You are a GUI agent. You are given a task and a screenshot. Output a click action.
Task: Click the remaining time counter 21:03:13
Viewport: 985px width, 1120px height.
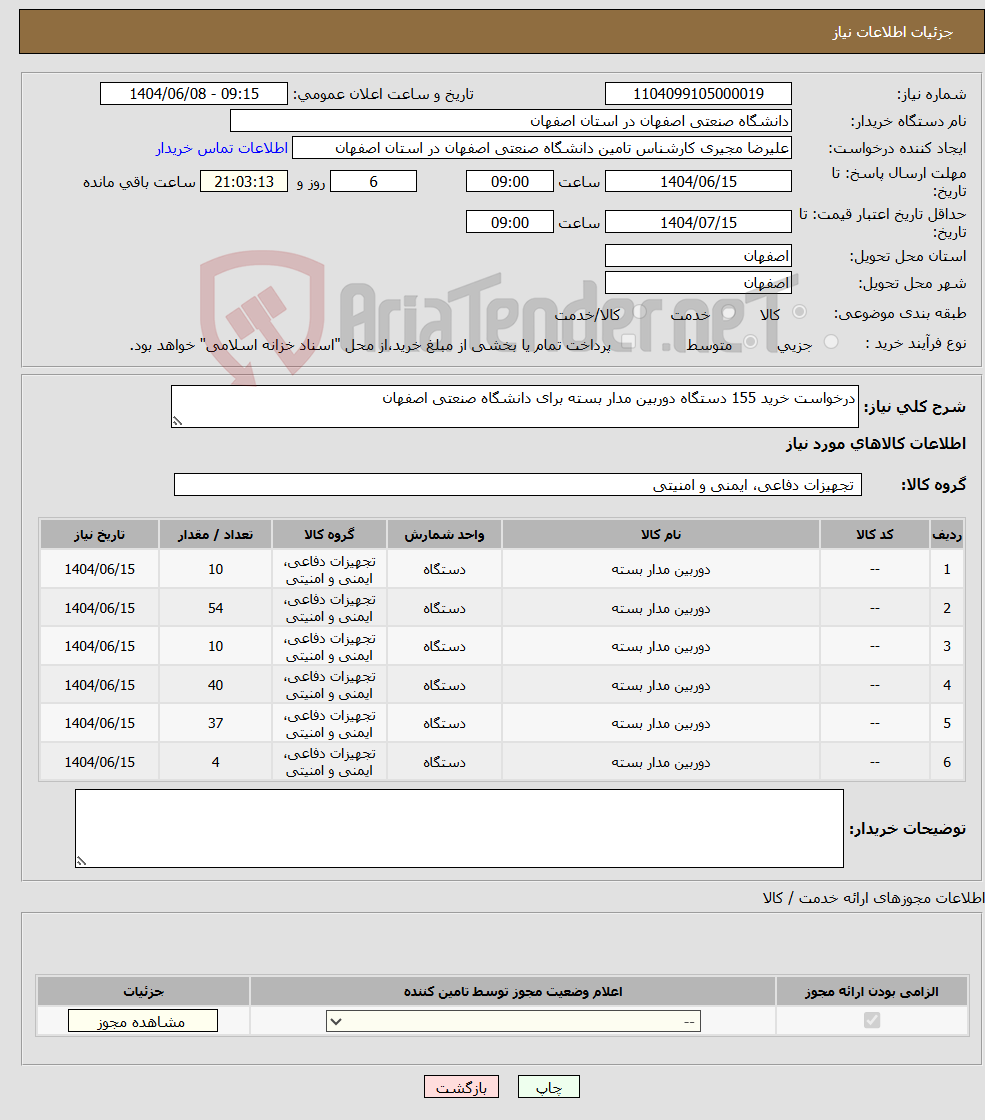[x=243, y=181]
